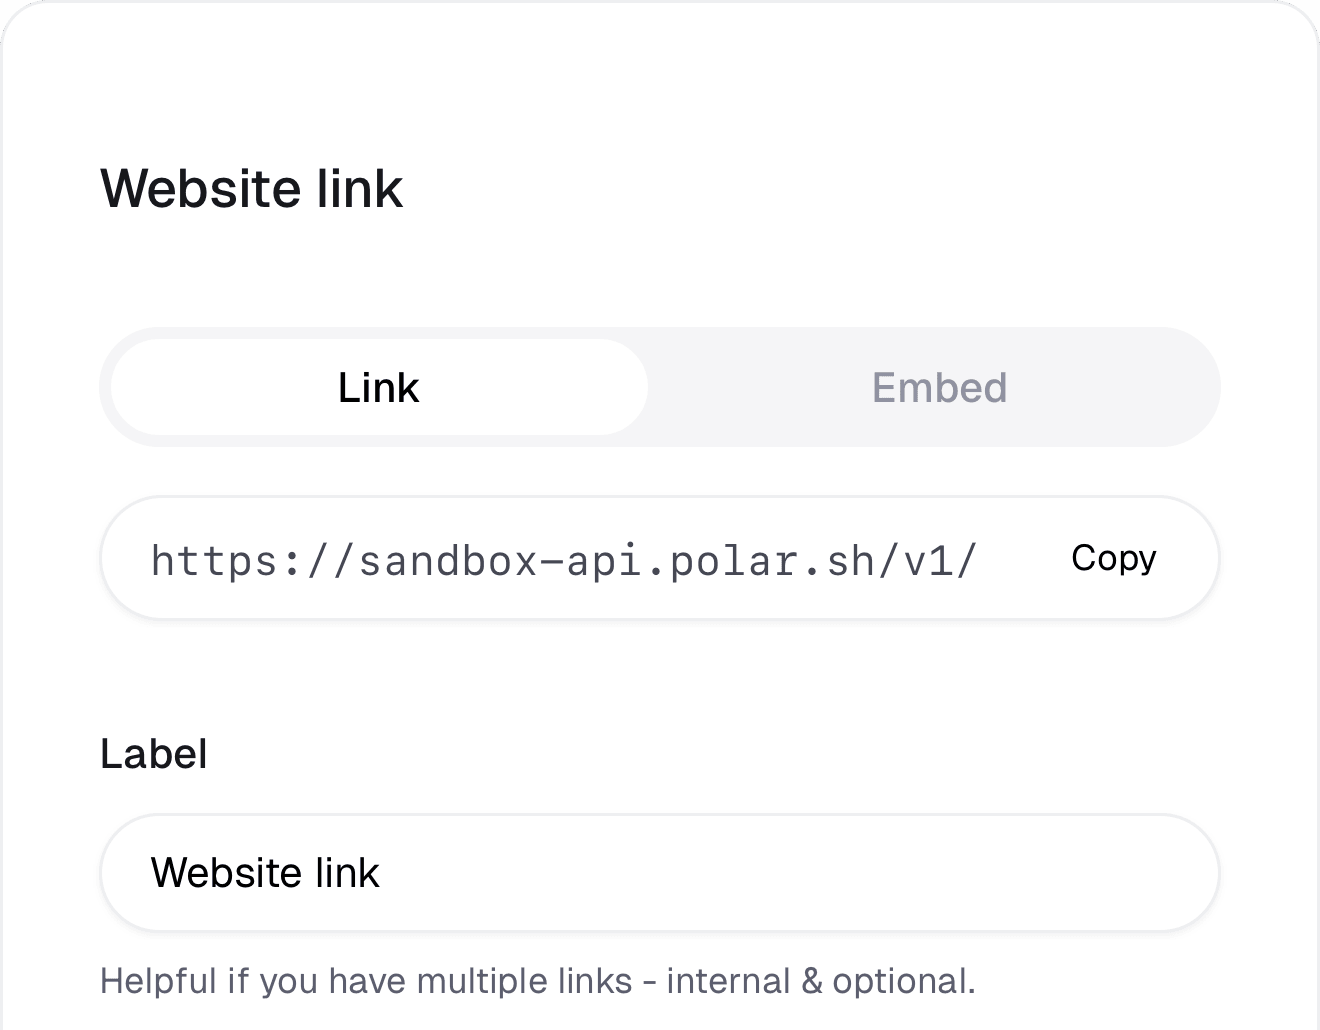1320x1030 pixels.
Task: Show the shareable Link view
Action: (379, 387)
